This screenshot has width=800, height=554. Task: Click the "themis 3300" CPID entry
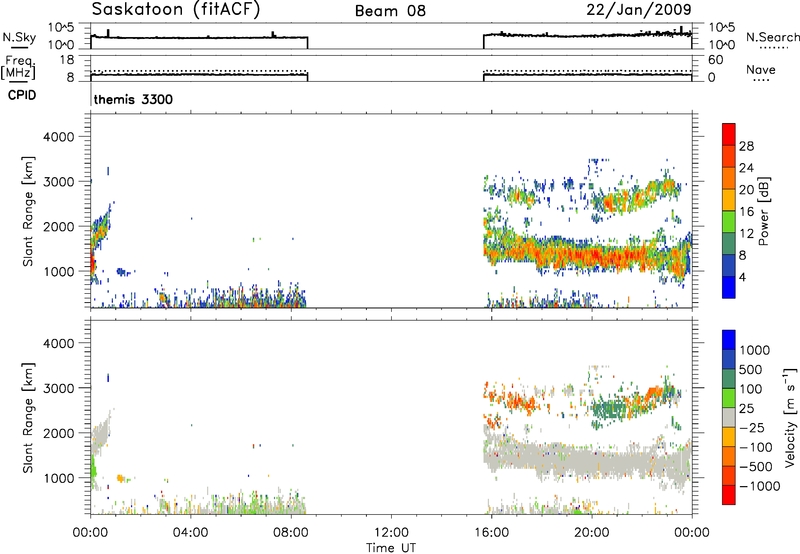coord(133,99)
